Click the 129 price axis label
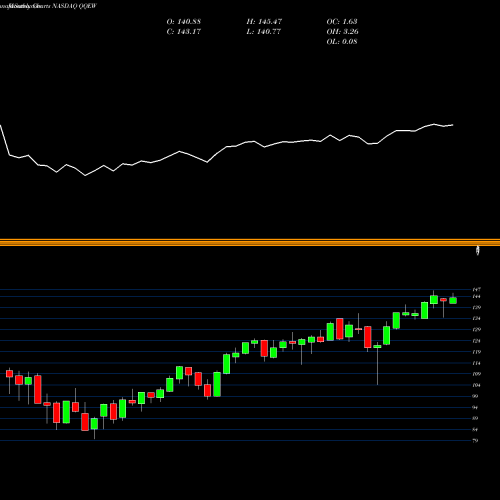This screenshot has height=500, width=500. pos(476,329)
